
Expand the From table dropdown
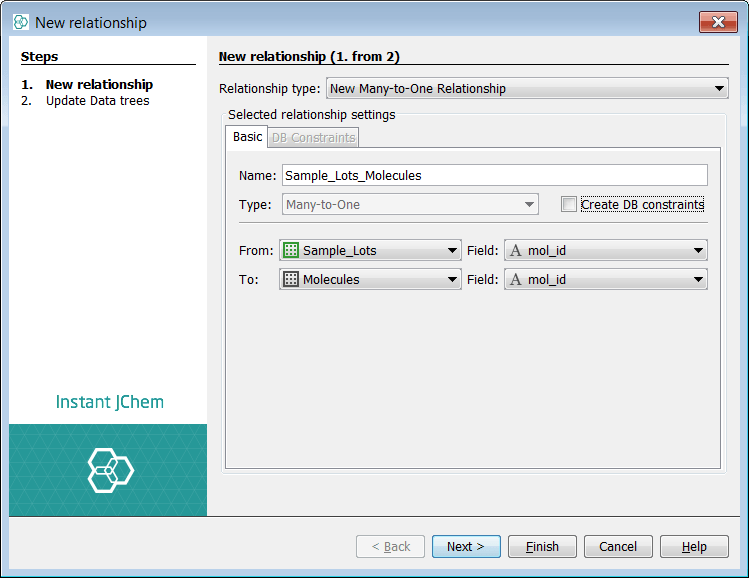453,251
